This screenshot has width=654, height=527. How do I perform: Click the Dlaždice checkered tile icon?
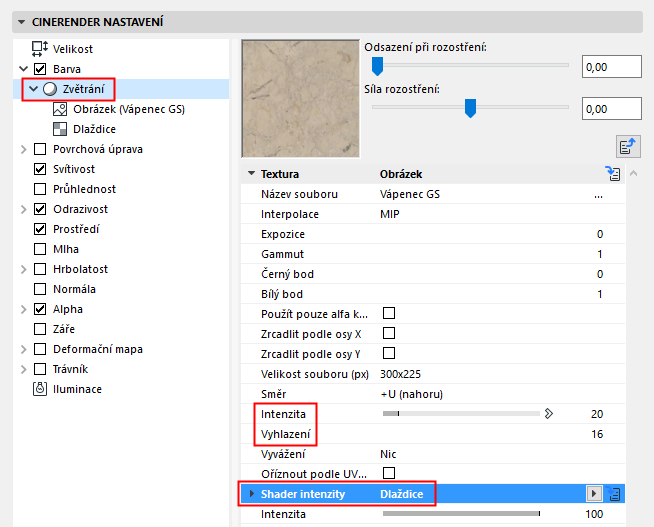point(58,129)
